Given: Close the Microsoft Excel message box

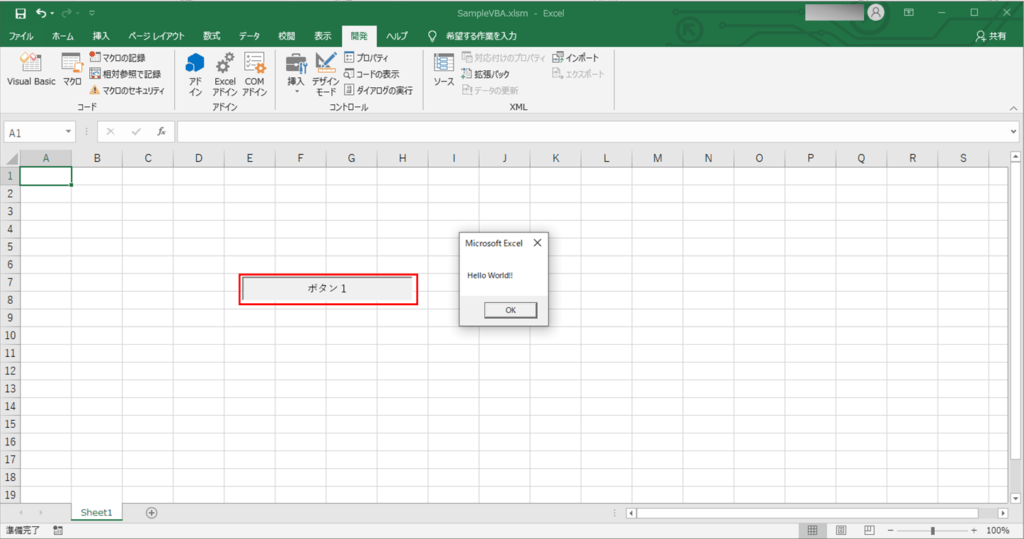Looking at the screenshot, I should point(537,242).
